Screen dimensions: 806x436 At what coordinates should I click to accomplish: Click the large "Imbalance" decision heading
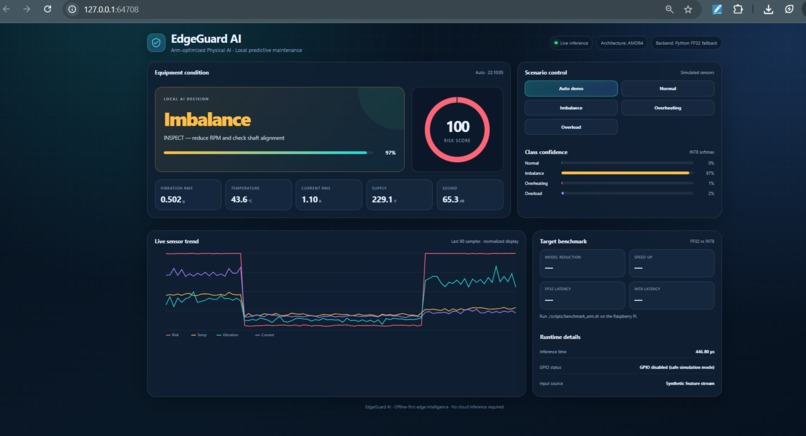(207, 120)
